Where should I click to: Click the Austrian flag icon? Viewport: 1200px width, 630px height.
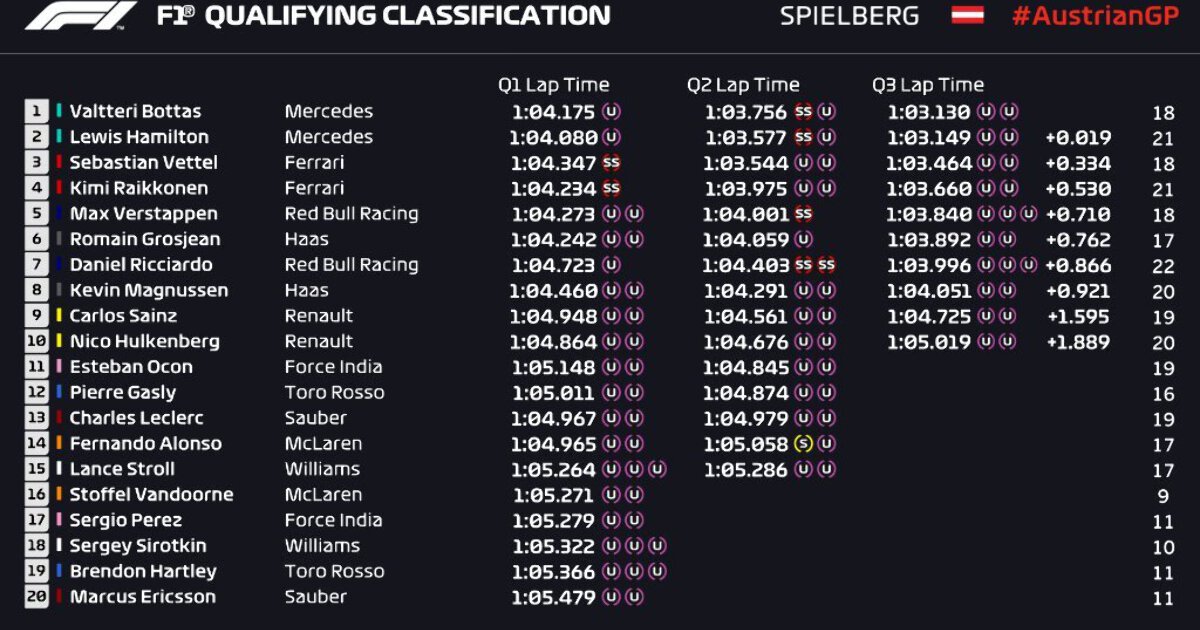pos(967,15)
